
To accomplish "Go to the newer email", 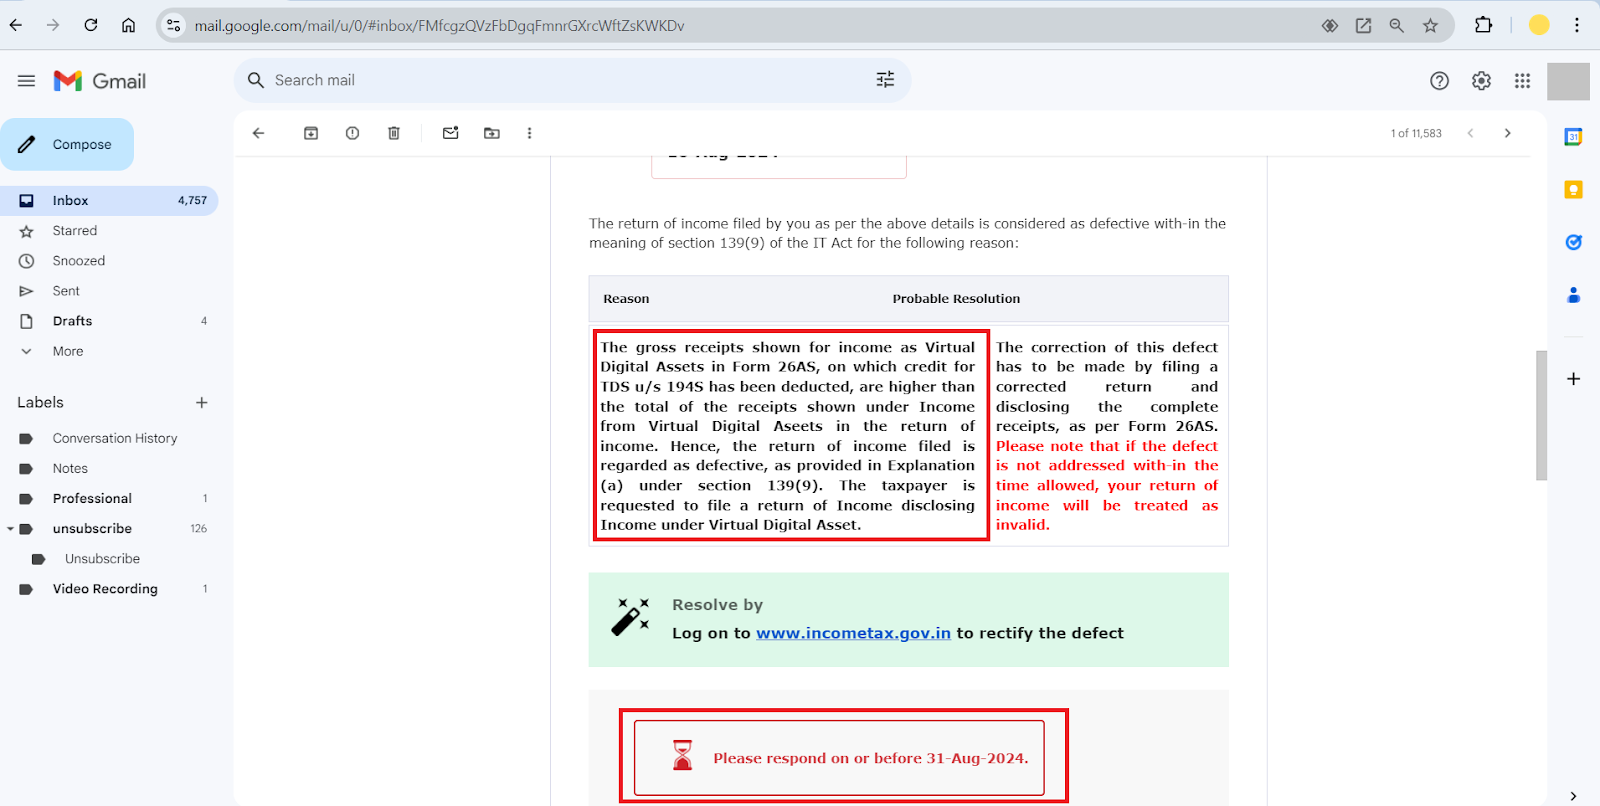I will pyautogui.click(x=1470, y=133).
